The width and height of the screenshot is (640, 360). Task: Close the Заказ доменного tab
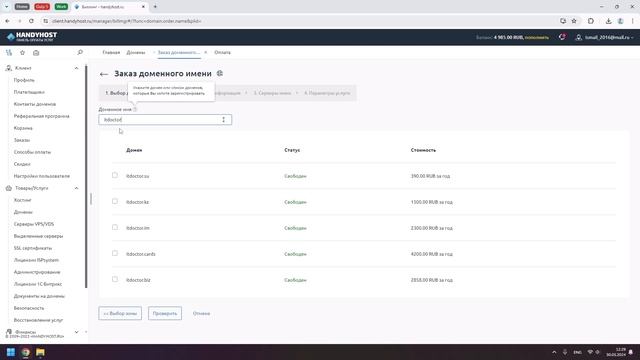pos(206,52)
